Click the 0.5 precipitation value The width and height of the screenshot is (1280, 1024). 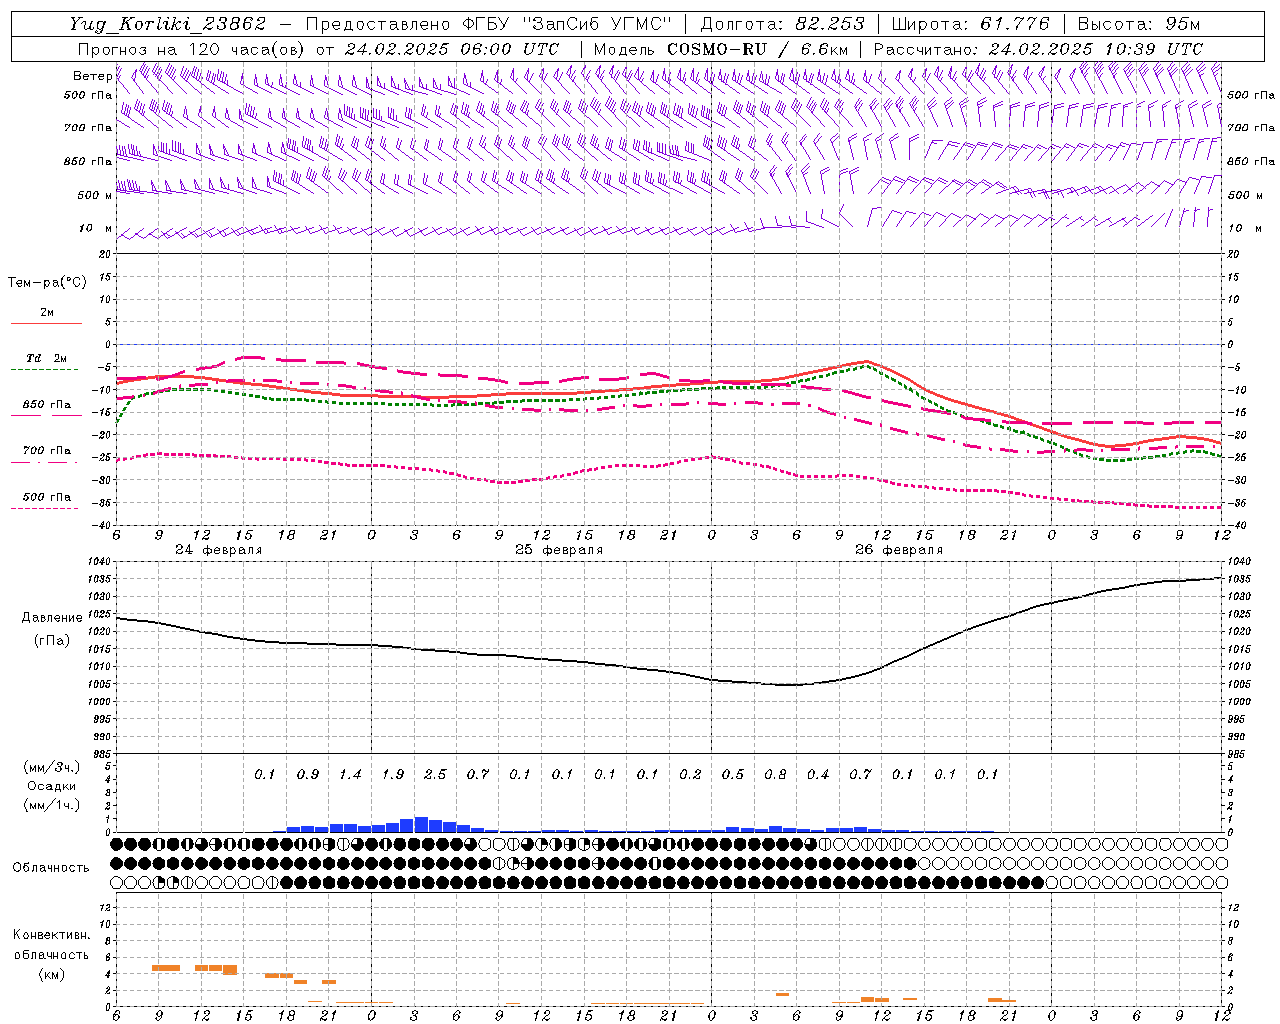[x=733, y=775]
